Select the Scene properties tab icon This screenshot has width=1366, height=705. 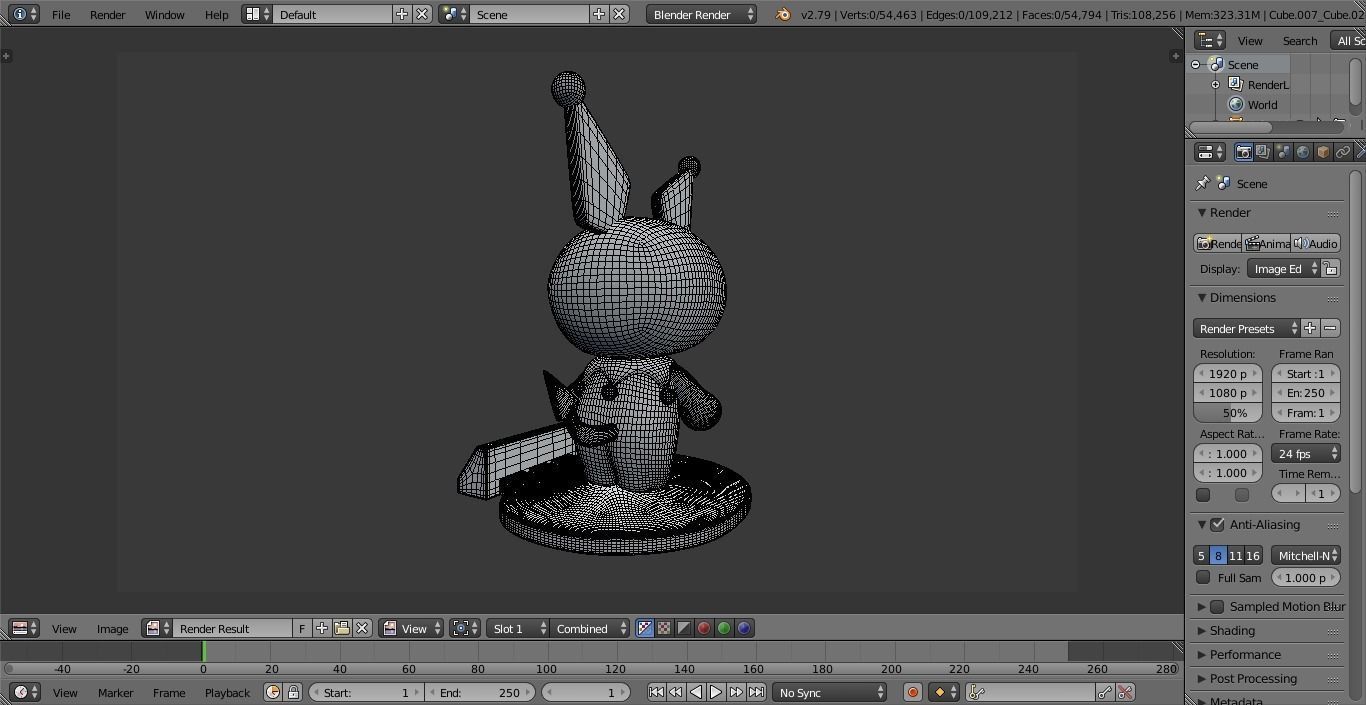pos(1283,152)
